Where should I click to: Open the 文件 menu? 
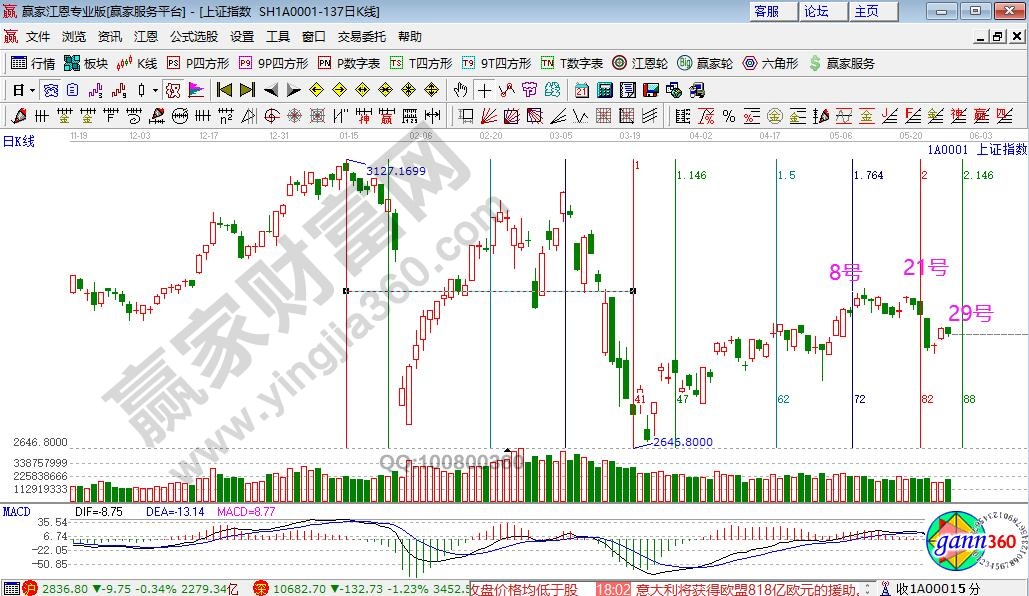point(38,37)
